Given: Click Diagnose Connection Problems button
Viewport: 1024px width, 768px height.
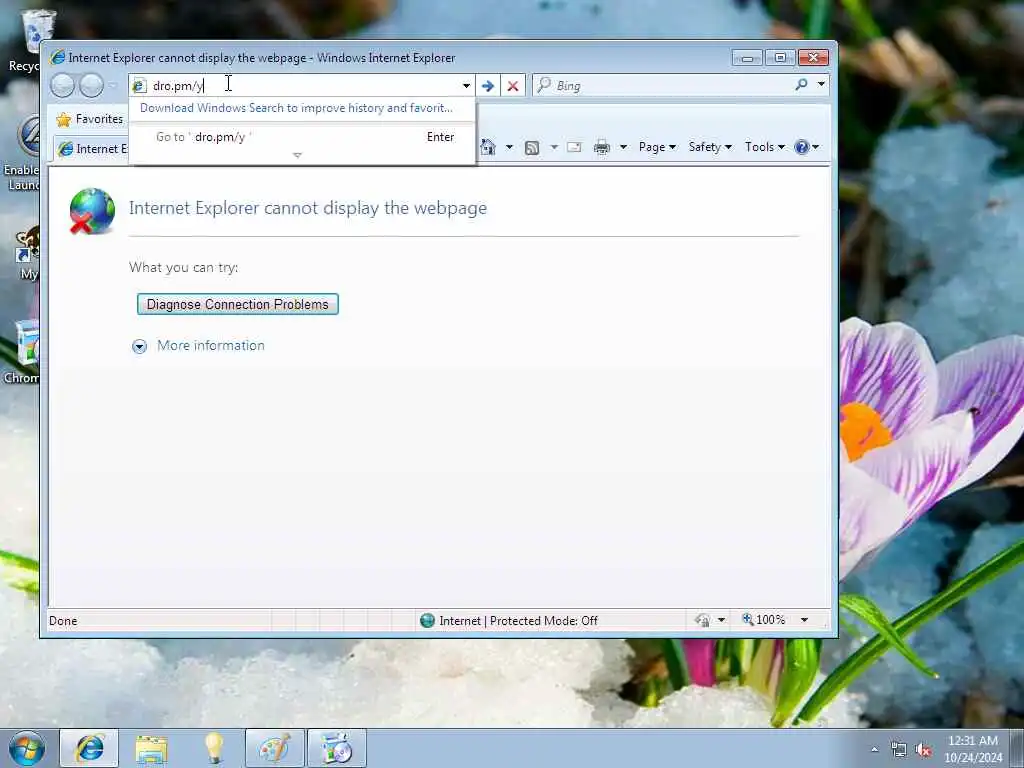Looking at the screenshot, I should coord(238,304).
